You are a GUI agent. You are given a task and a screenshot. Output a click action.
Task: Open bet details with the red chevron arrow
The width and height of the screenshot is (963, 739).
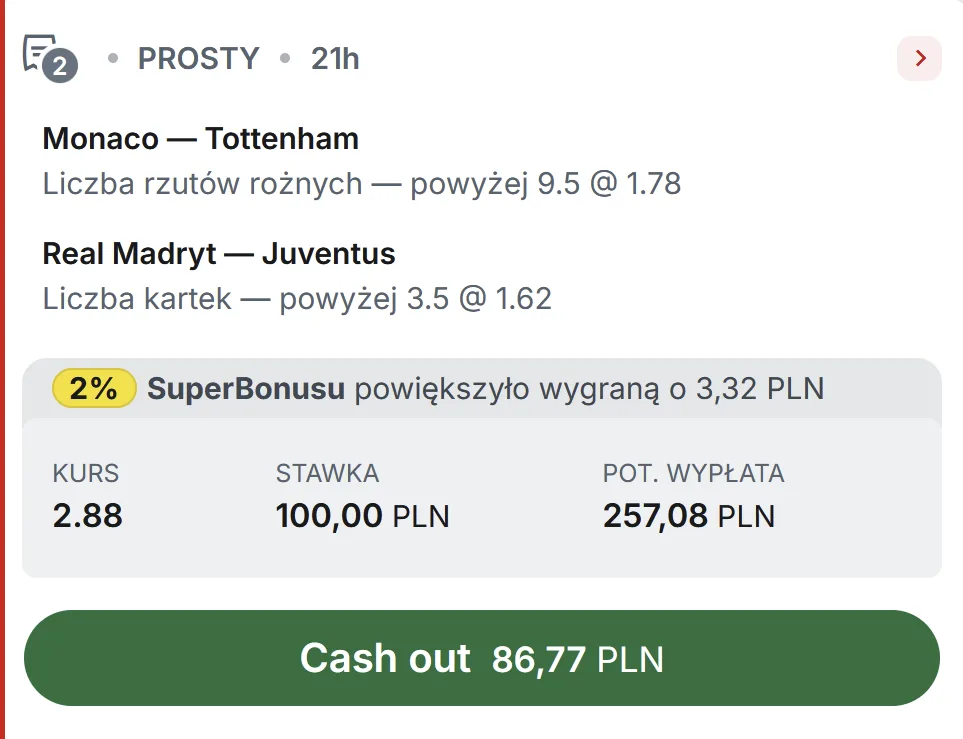pos(920,59)
